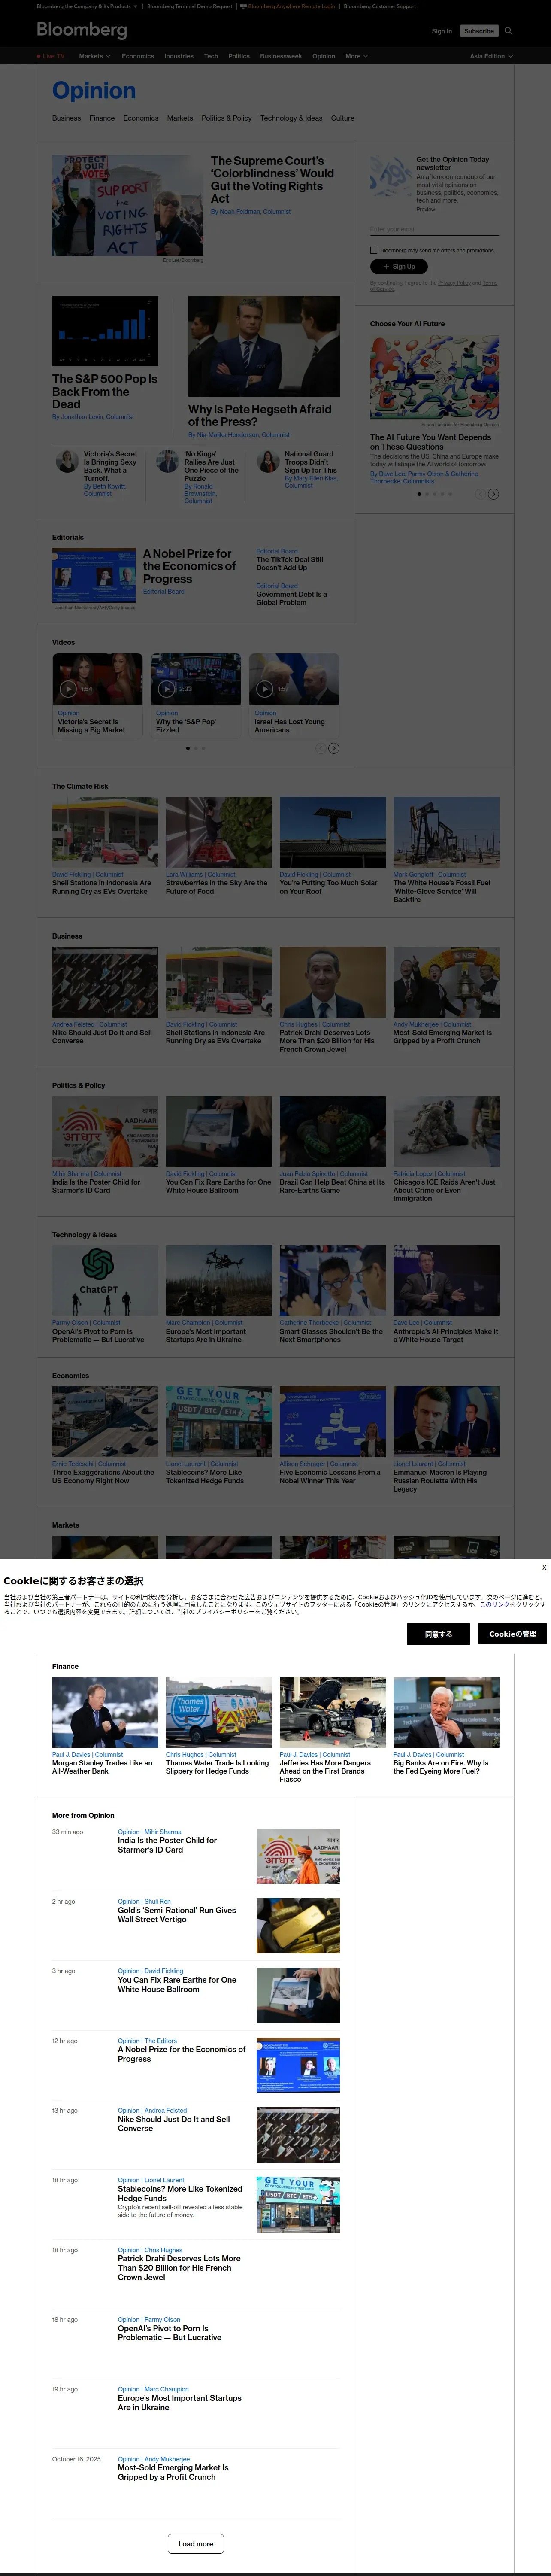Viewport: 551px width, 2576px height.
Task: Open the search magnifier icon in header
Action: [x=508, y=31]
